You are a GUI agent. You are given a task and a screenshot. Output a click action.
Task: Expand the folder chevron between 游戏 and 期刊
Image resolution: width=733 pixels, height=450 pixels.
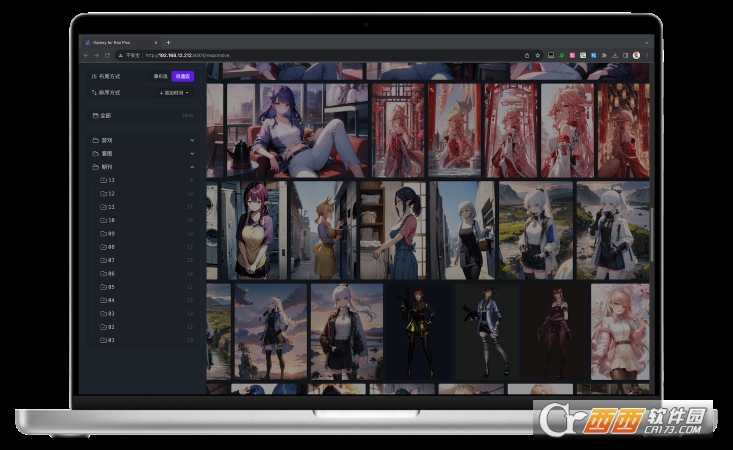point(192,153)
